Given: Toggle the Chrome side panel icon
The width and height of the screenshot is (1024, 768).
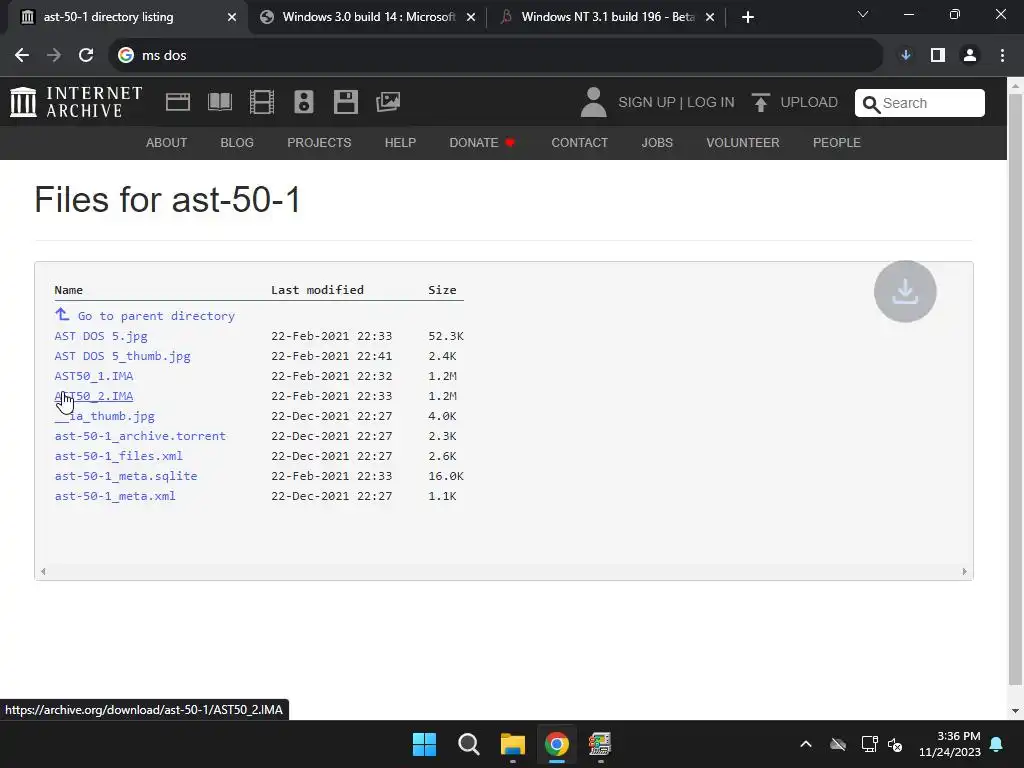Looking at the screenshot, I should (x=938, y=56).
